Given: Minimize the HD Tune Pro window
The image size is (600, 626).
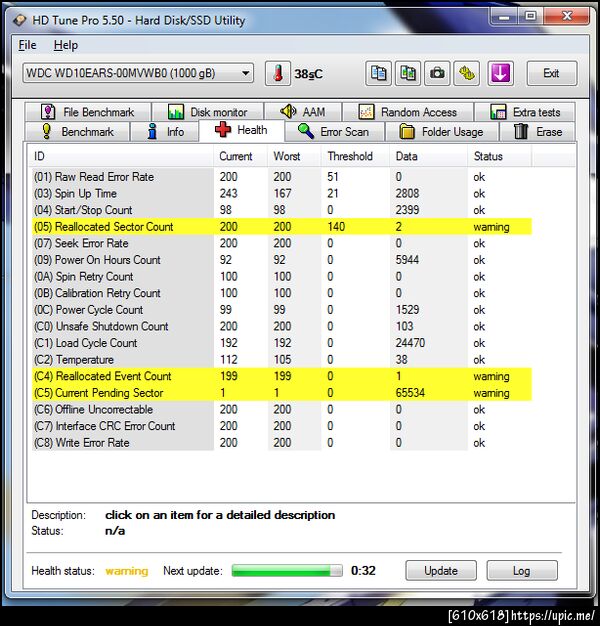Looking at the screenshot, I should tap(504, 17).
